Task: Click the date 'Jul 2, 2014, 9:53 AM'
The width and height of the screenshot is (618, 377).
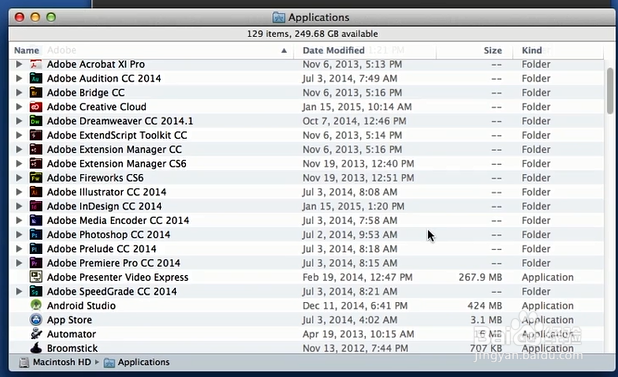Action: tap(350, 234)
